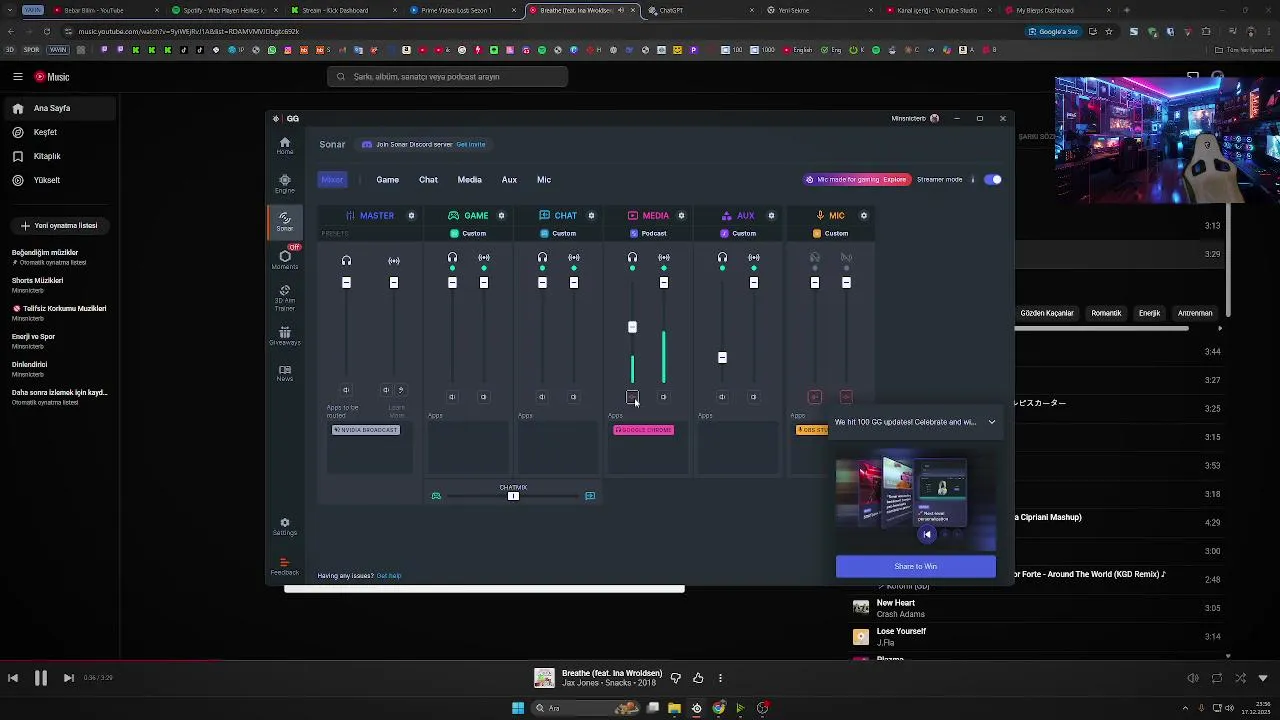The height and width of the screenshot is (720, 1280).
Task: Select the GOOGLE CHROME app chip under MEDIA
Action: coord(644,430)
